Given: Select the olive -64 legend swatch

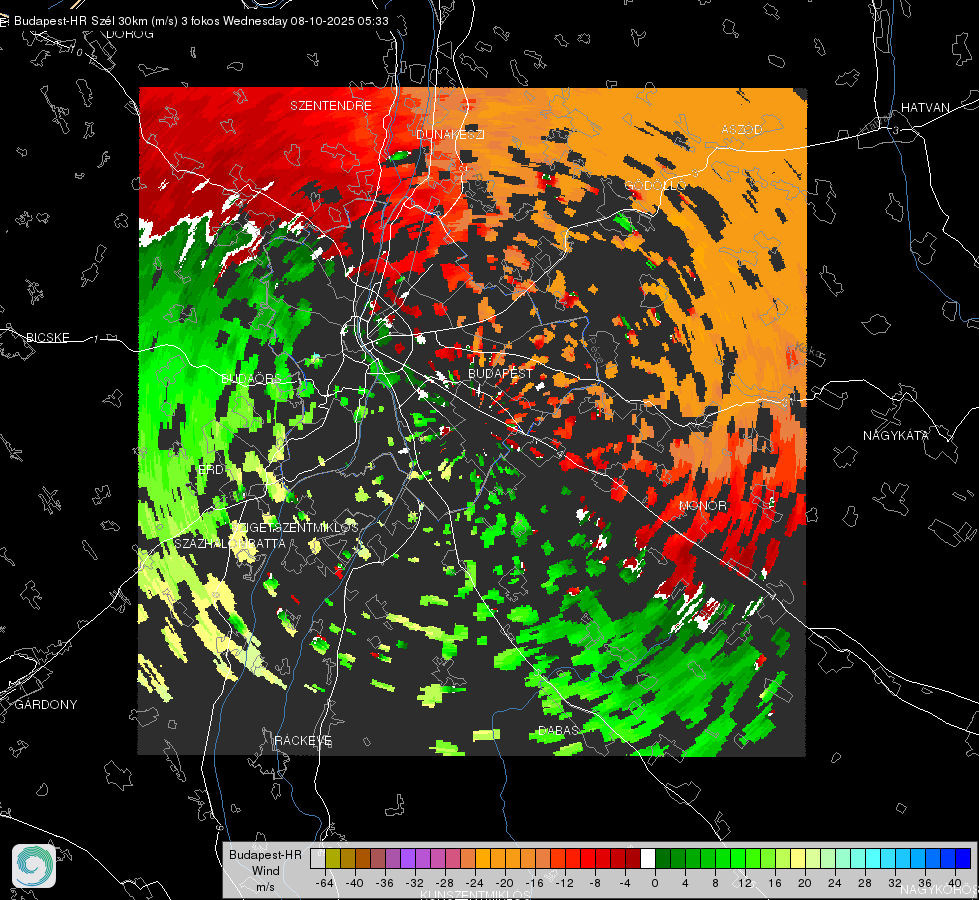Looking at the screenshot, I should 333,859.
